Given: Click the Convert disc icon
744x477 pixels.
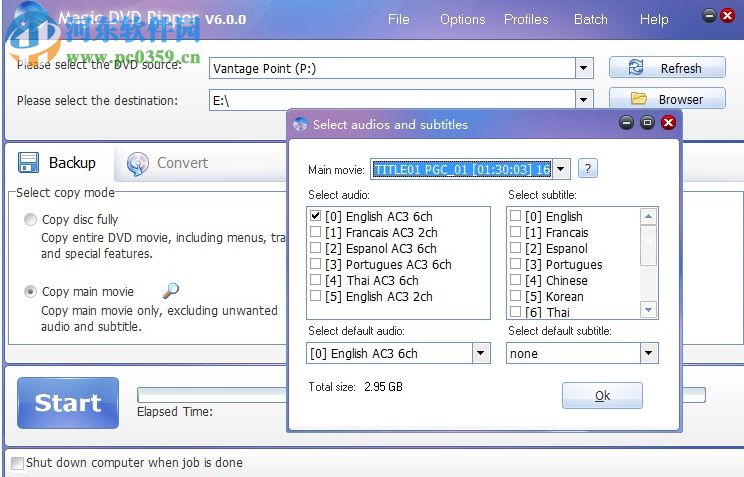Looking at the screenshot, I should (138, 164).
